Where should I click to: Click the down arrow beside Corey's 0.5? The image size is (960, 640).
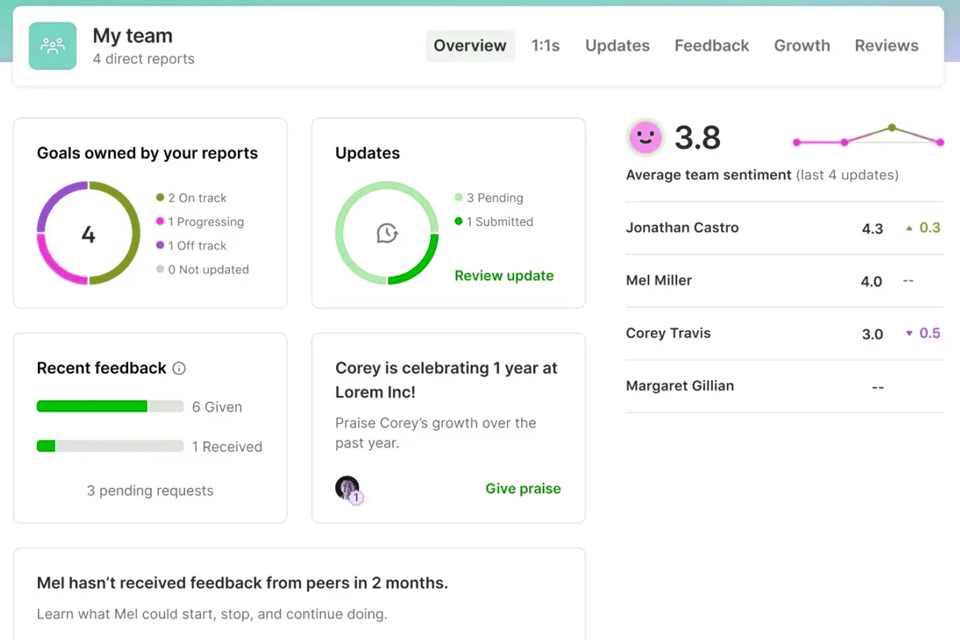point(909,333)
